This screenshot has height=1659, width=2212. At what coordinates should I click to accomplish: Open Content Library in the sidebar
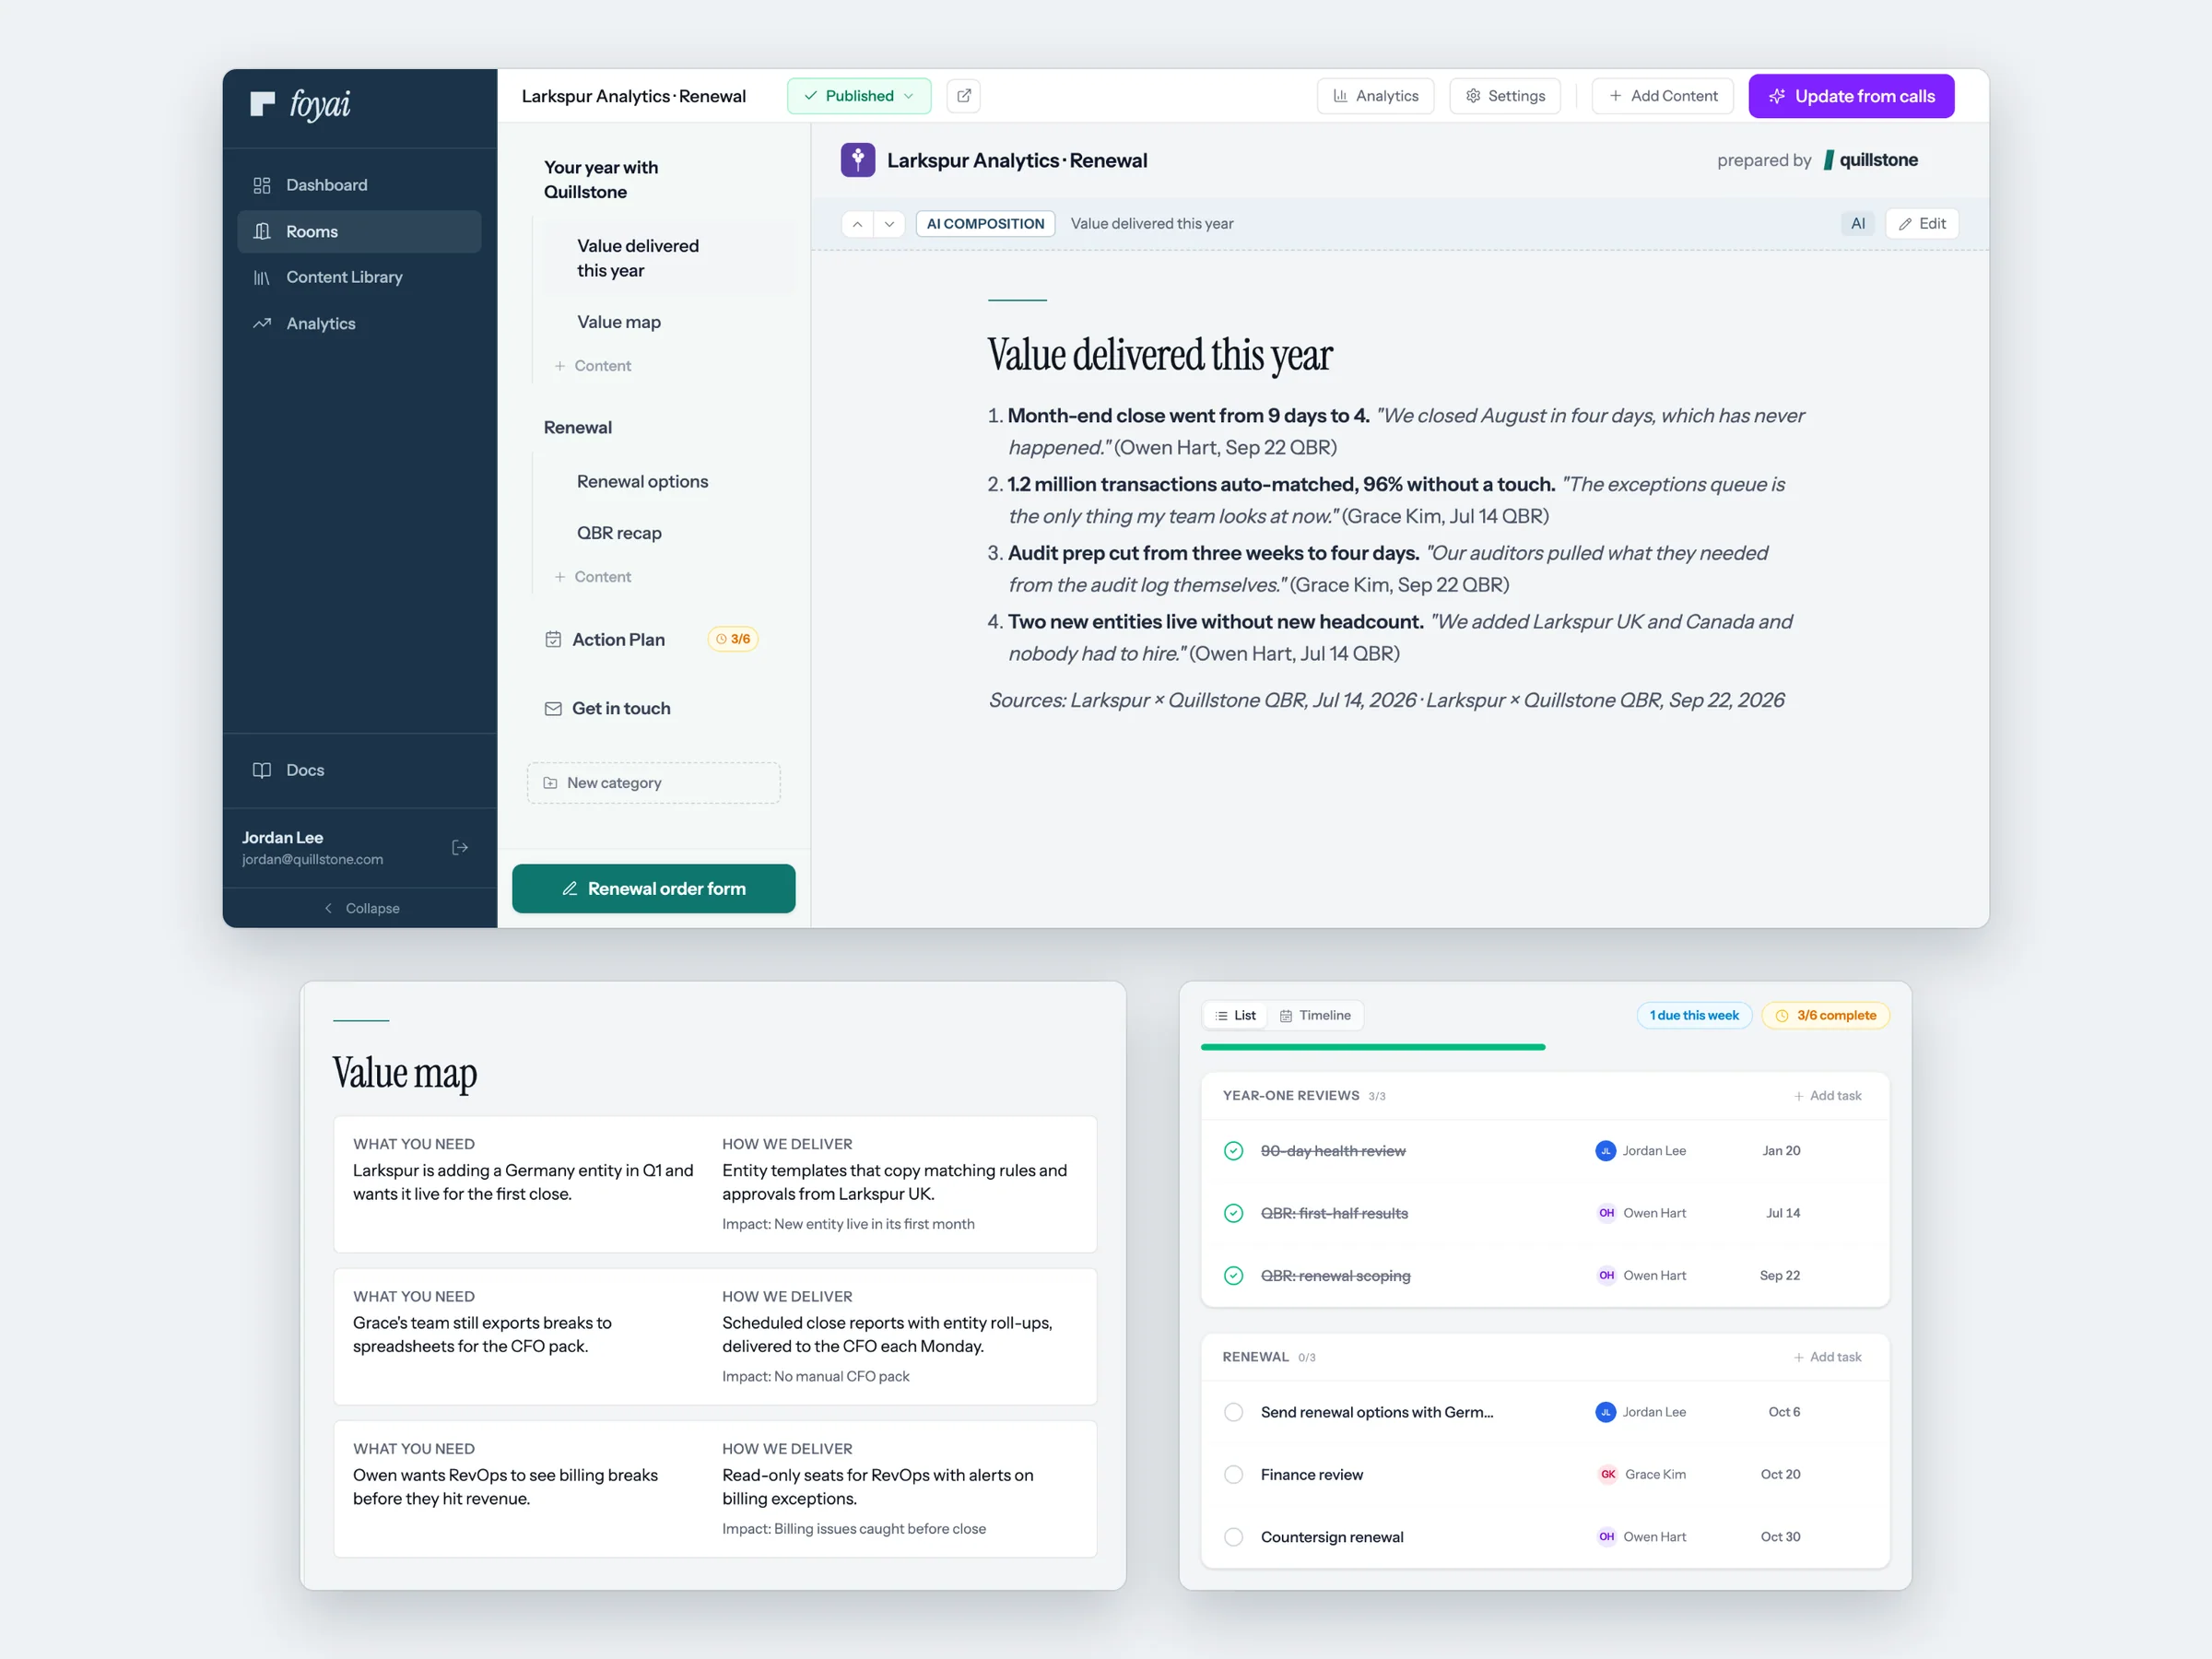coord(359,277)
